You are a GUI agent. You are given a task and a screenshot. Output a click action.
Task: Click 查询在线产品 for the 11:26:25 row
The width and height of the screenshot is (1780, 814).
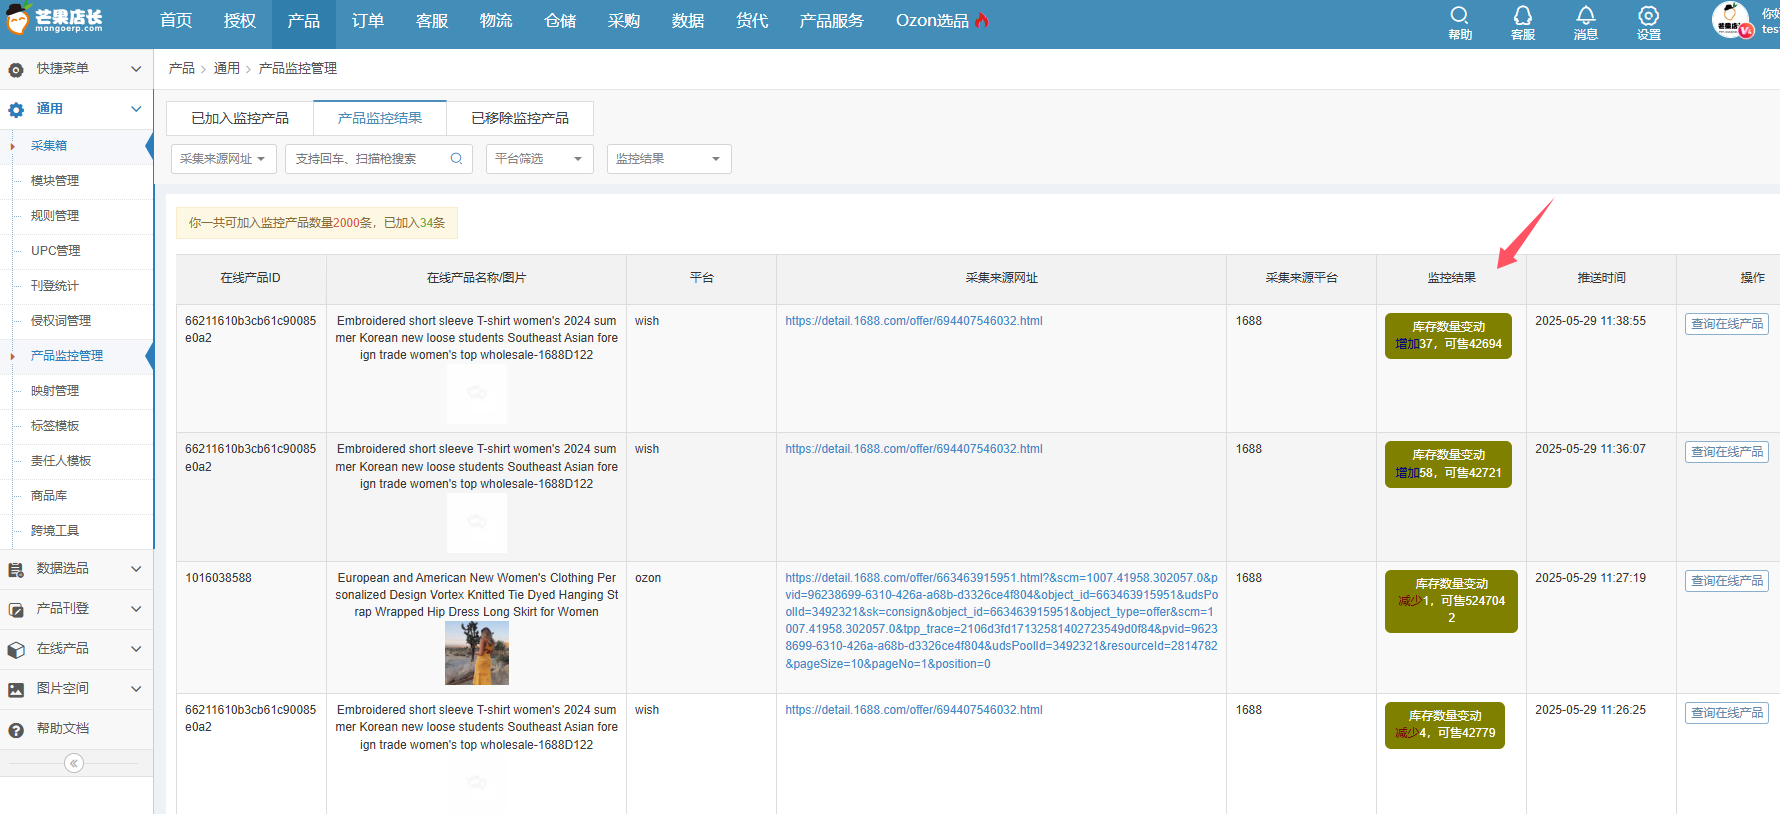coord(1727,713)
